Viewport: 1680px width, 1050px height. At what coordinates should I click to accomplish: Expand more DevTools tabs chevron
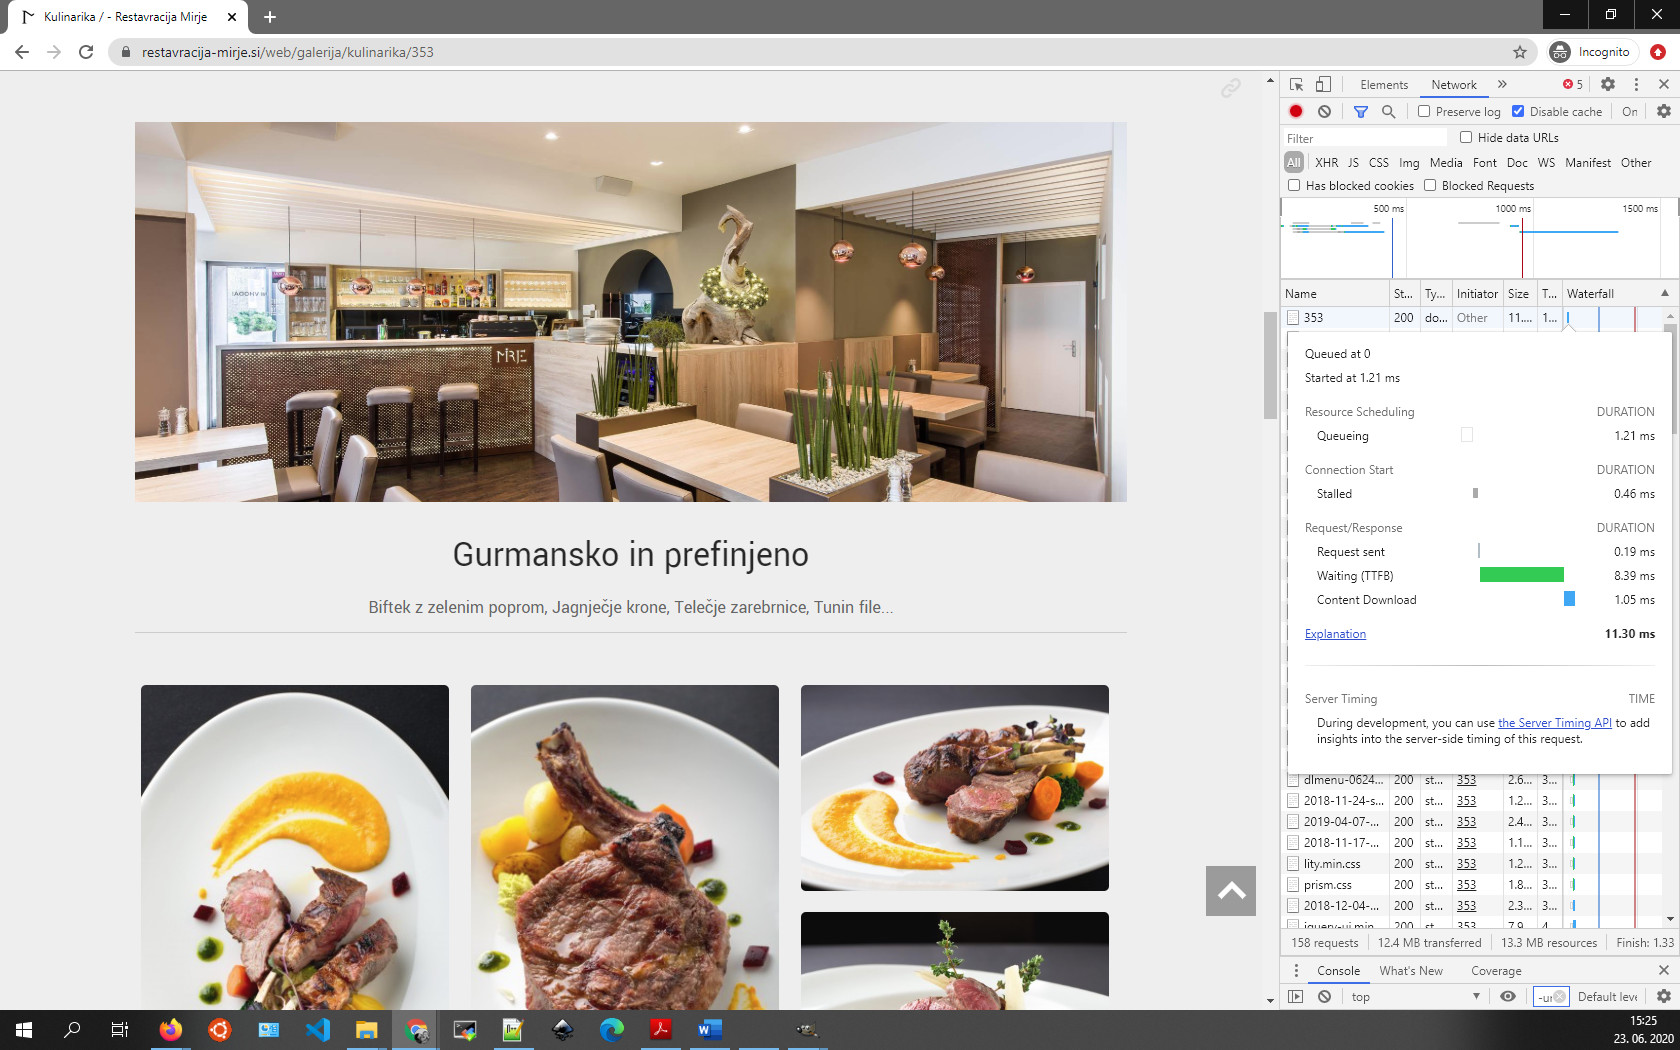(x=1502, y=85)
